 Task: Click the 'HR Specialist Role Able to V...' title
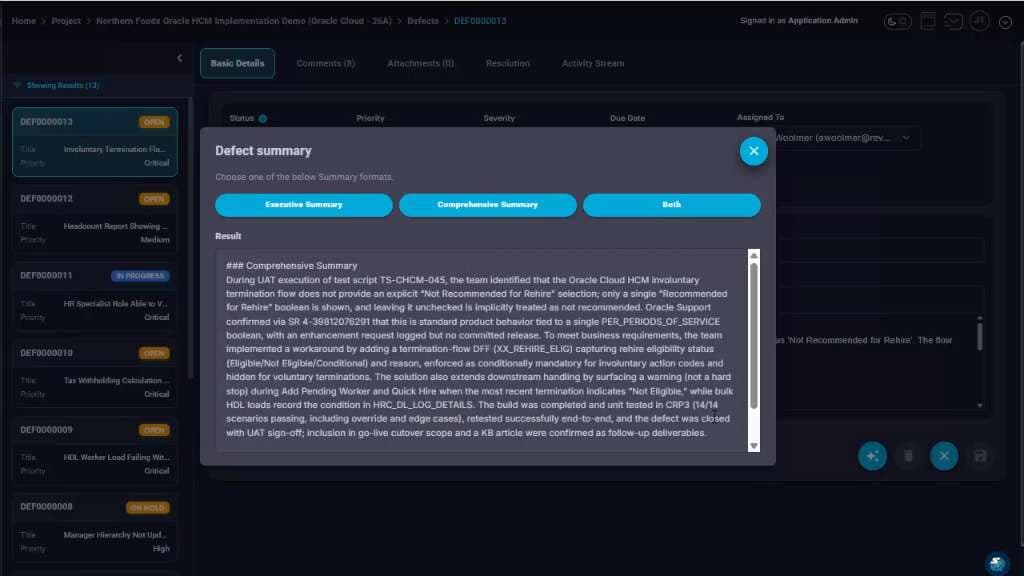(x=116, y=304)
